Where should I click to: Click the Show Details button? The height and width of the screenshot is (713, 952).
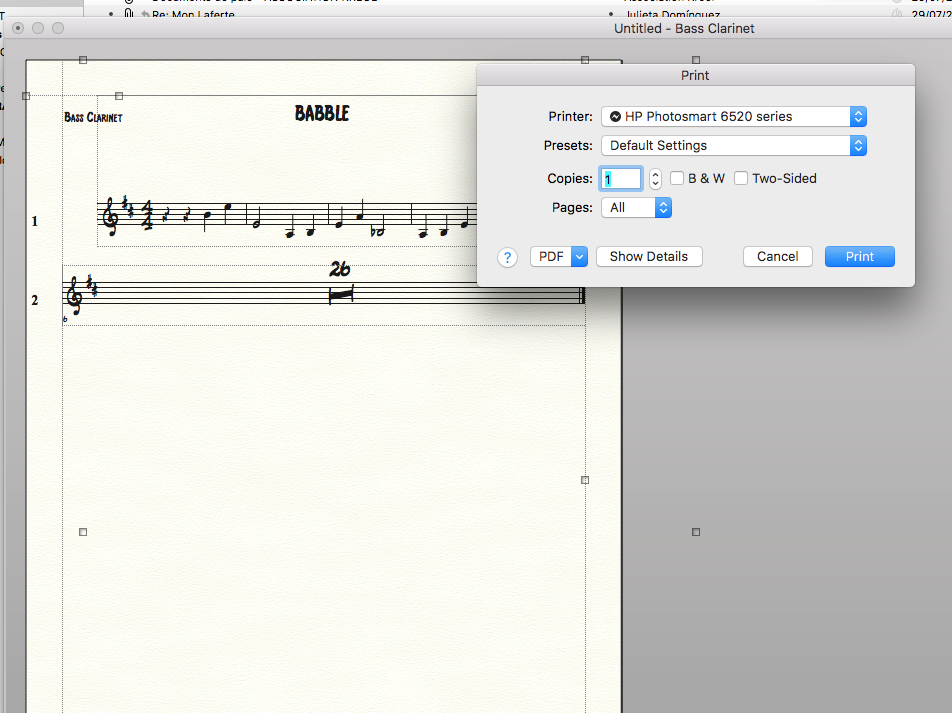tap(649, 257)
